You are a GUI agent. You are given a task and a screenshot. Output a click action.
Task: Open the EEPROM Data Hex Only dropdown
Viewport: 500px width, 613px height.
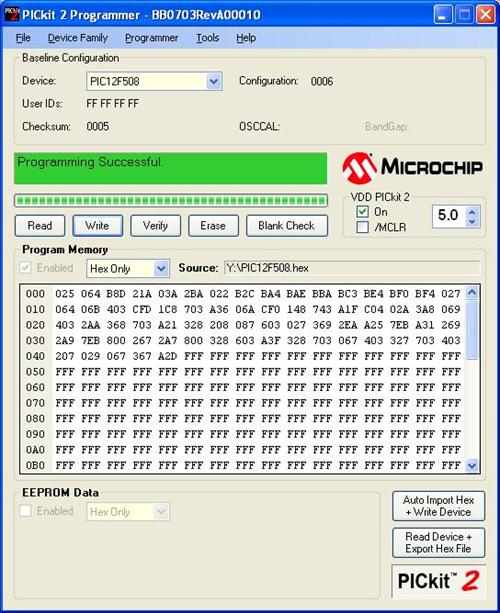(x=128, y=511)
